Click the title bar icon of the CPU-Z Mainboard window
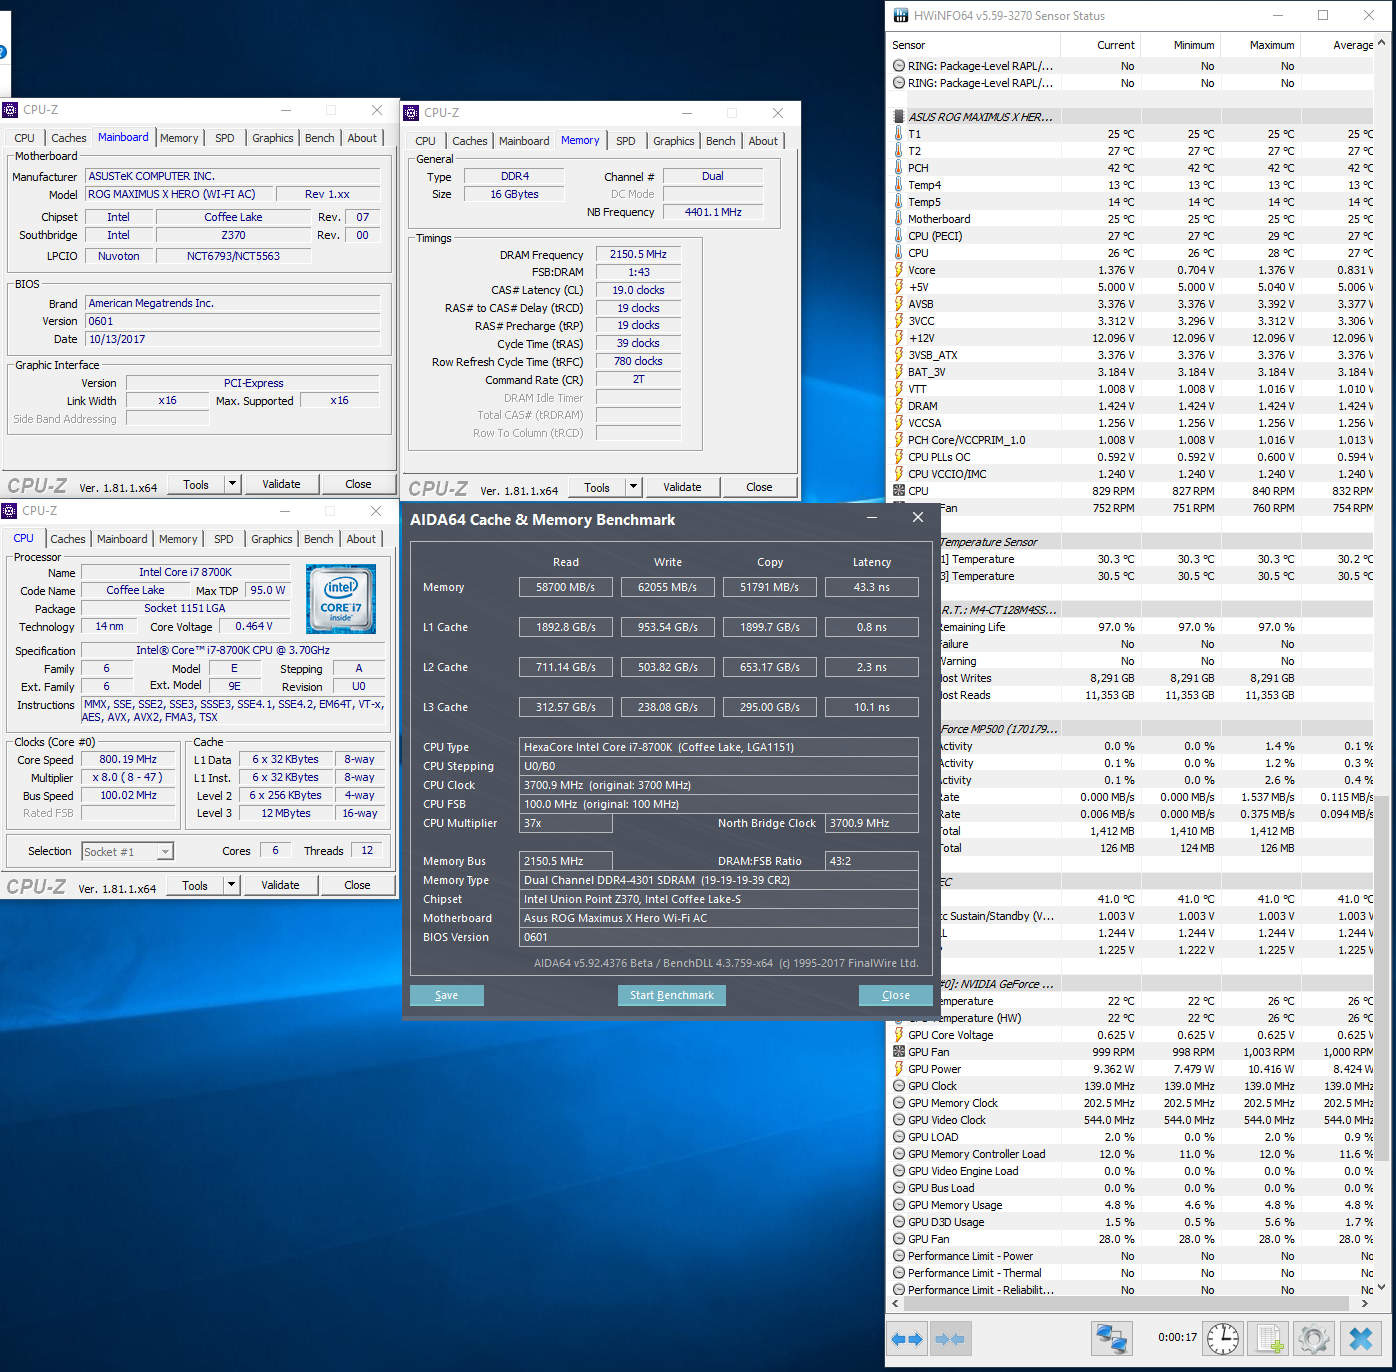The image size is (1396, 1372). point(10,110)
